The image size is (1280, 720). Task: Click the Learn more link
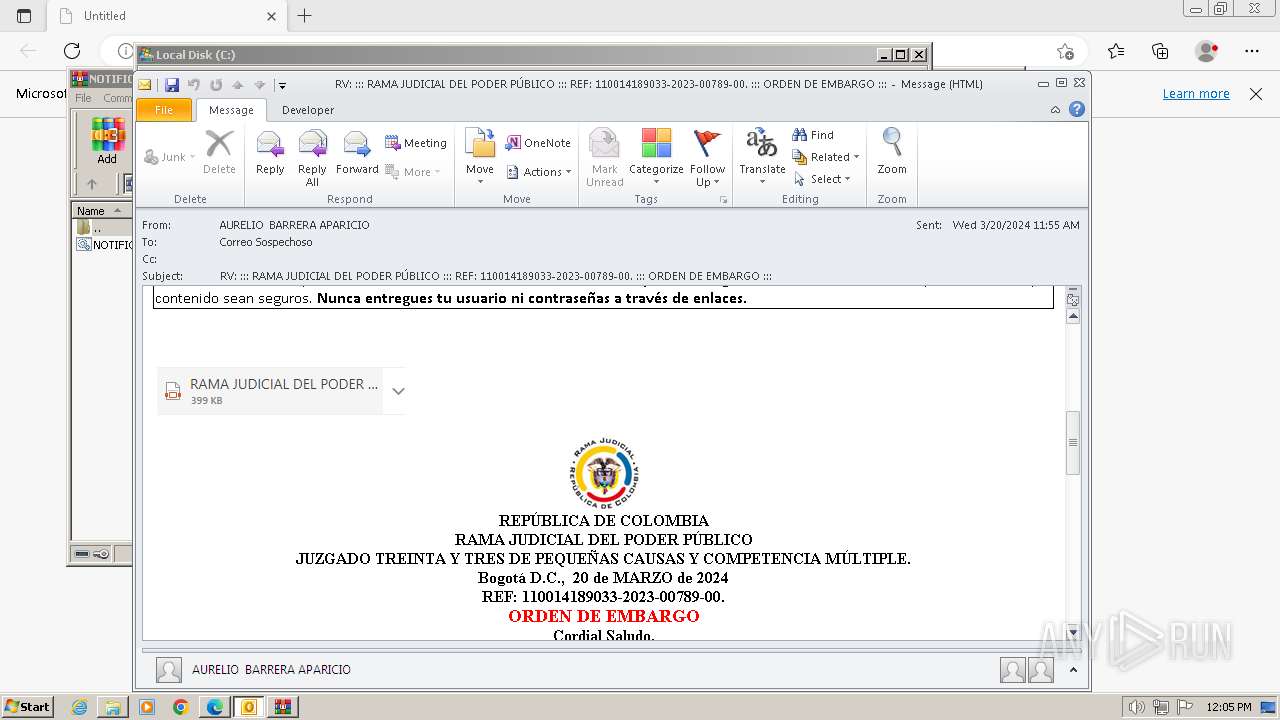tap(1196, 93)
